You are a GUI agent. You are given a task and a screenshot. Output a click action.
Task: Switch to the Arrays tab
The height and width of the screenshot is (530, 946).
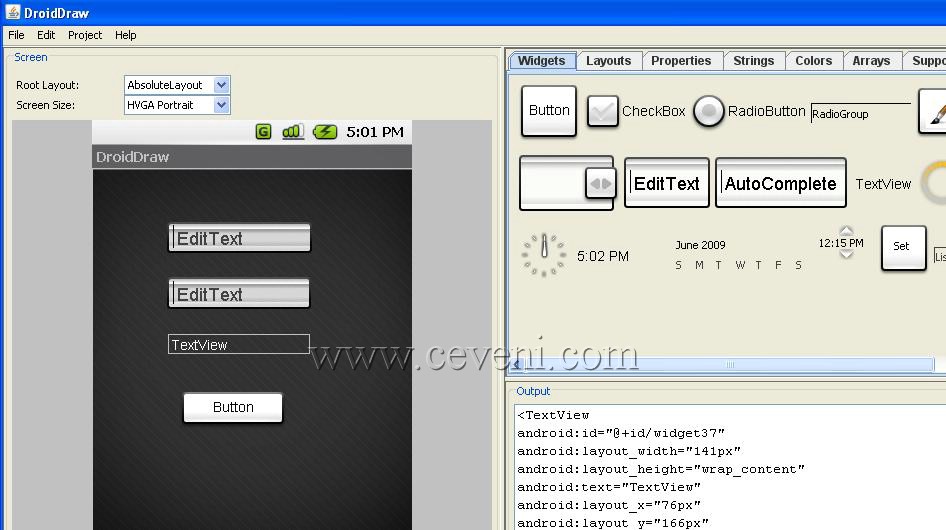pyautogui.click(x=871, y=61)
